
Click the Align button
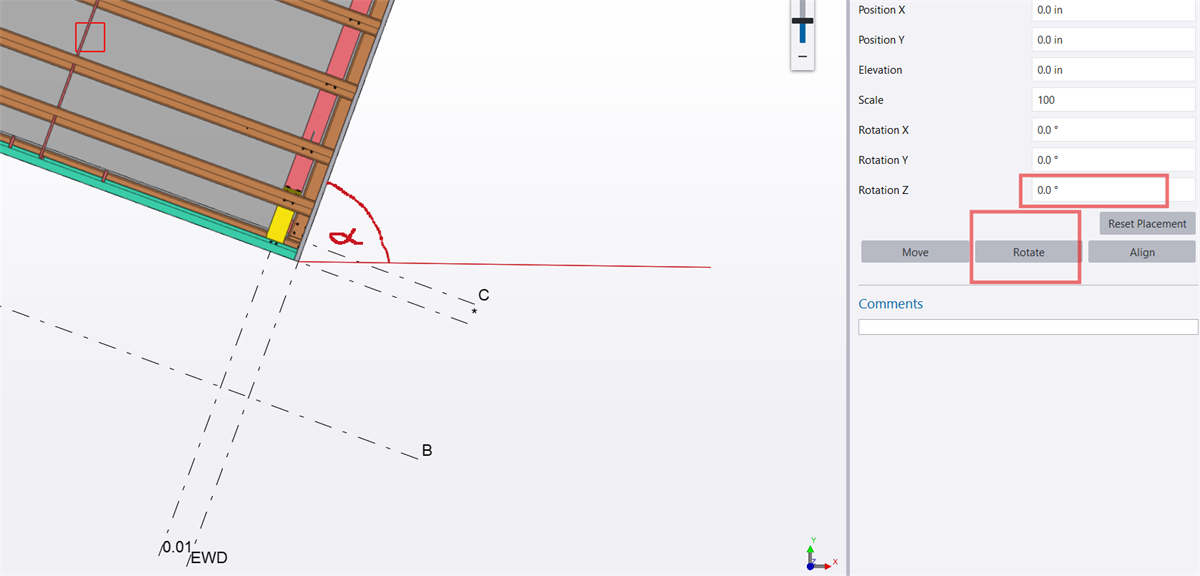[1141, 252]
